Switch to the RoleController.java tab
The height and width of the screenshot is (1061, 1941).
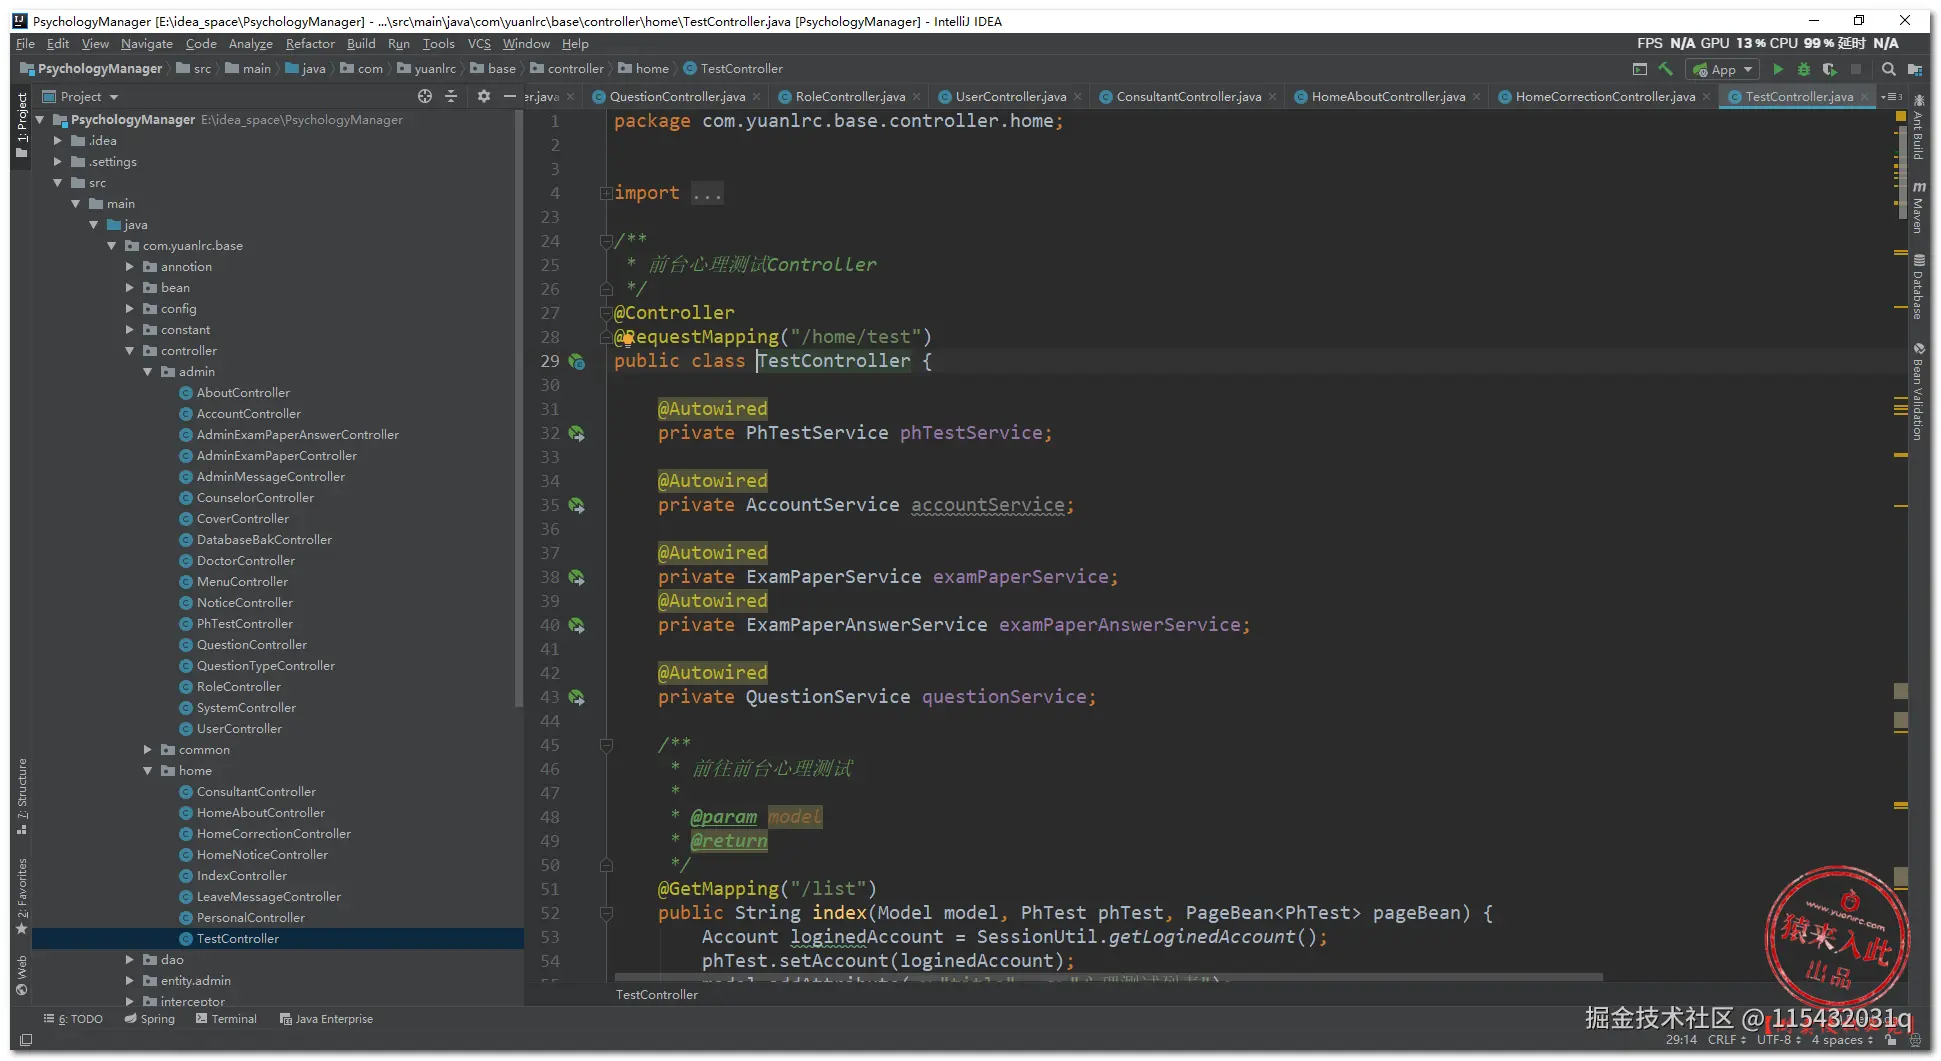(x=849, y=97)
